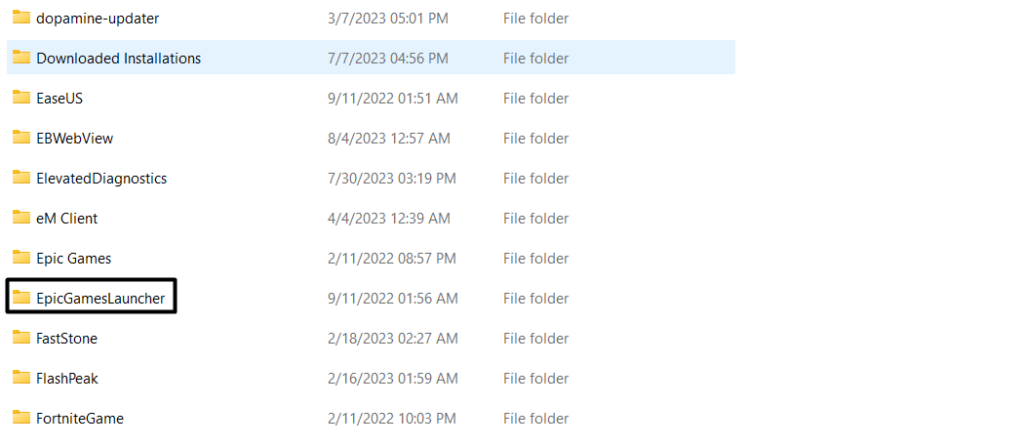
Task: Select the FlashPeak folder icon
Action: [x=21, y=378]
